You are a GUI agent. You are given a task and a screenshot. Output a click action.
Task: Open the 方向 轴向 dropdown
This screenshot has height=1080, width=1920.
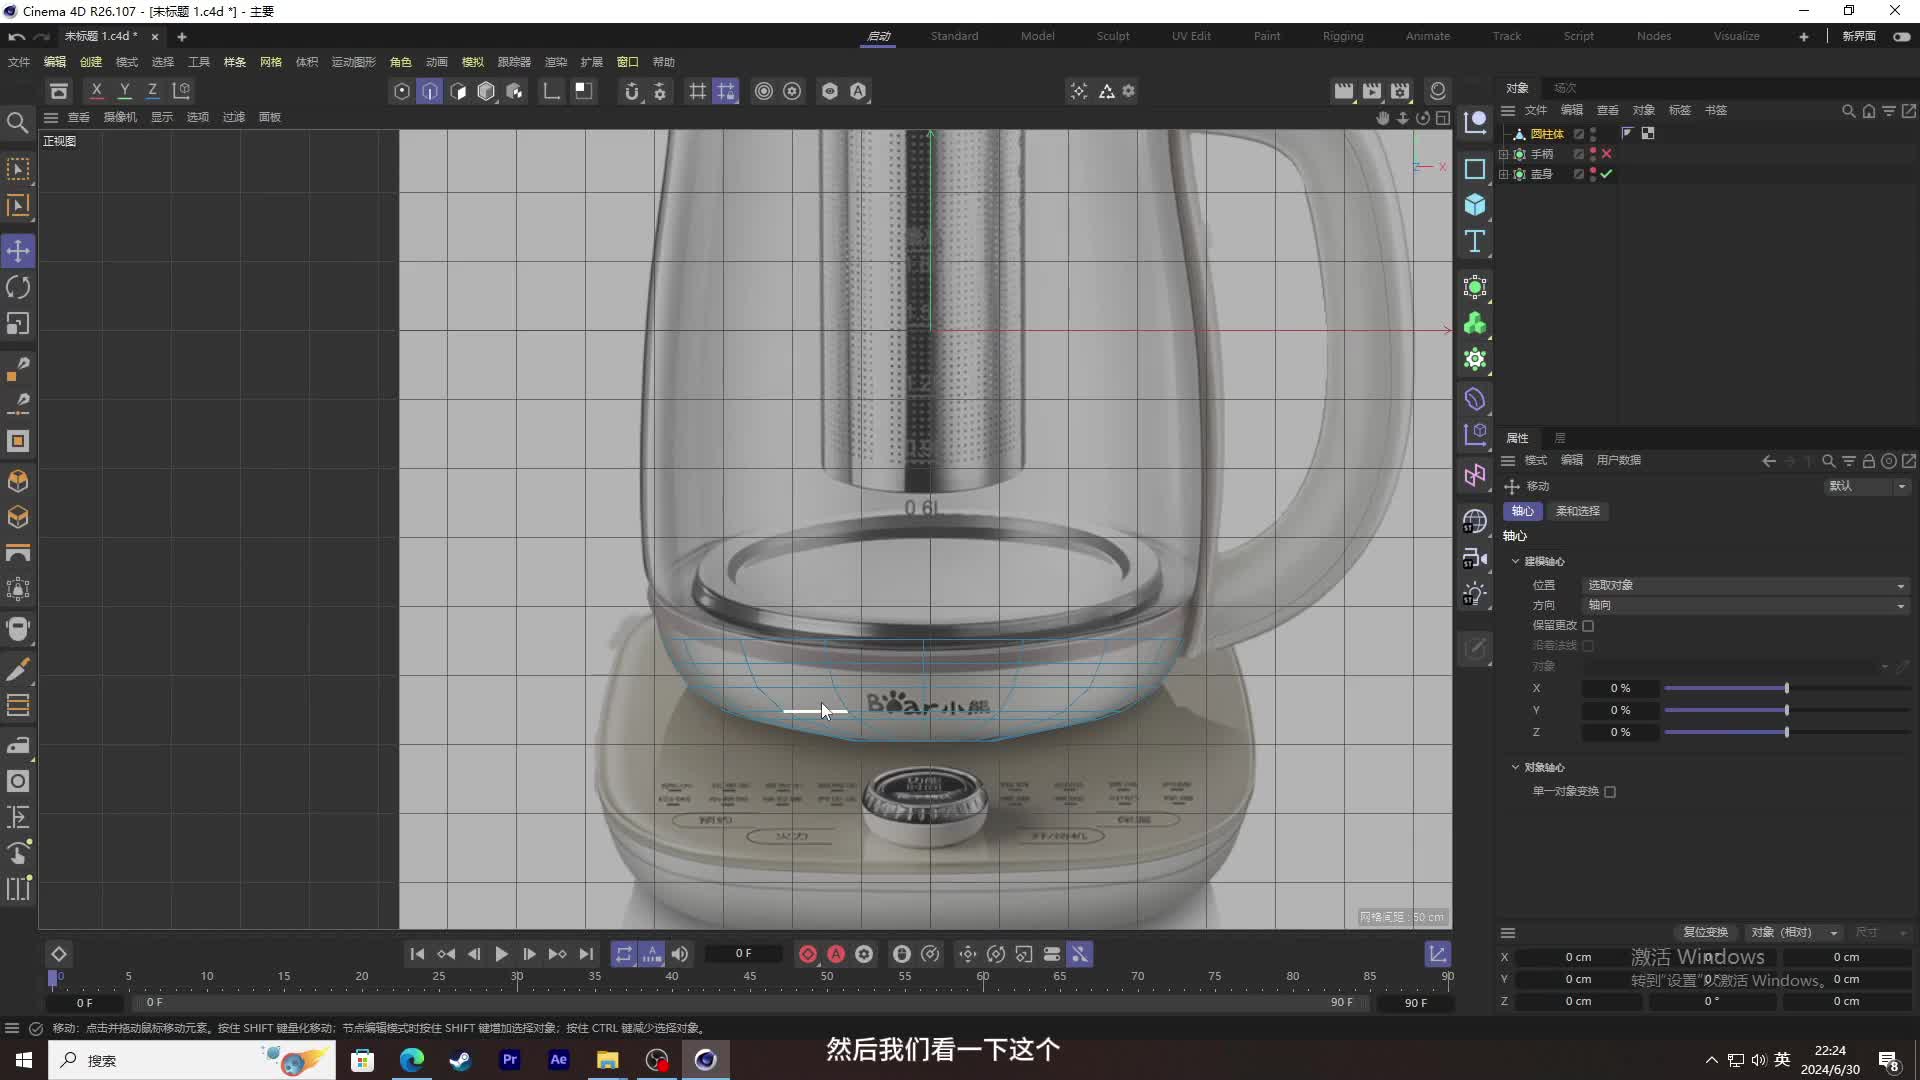1746,605
